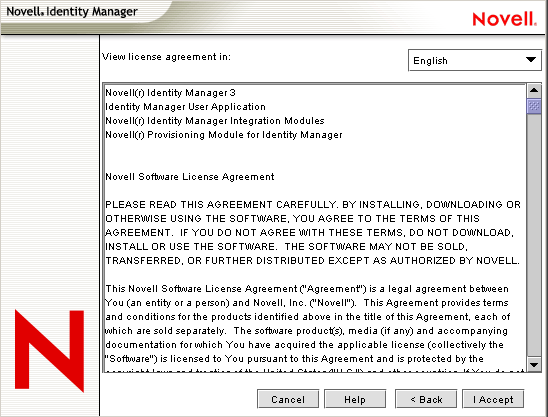Click the line starting "which are sold separately"

tap(307, 331)
